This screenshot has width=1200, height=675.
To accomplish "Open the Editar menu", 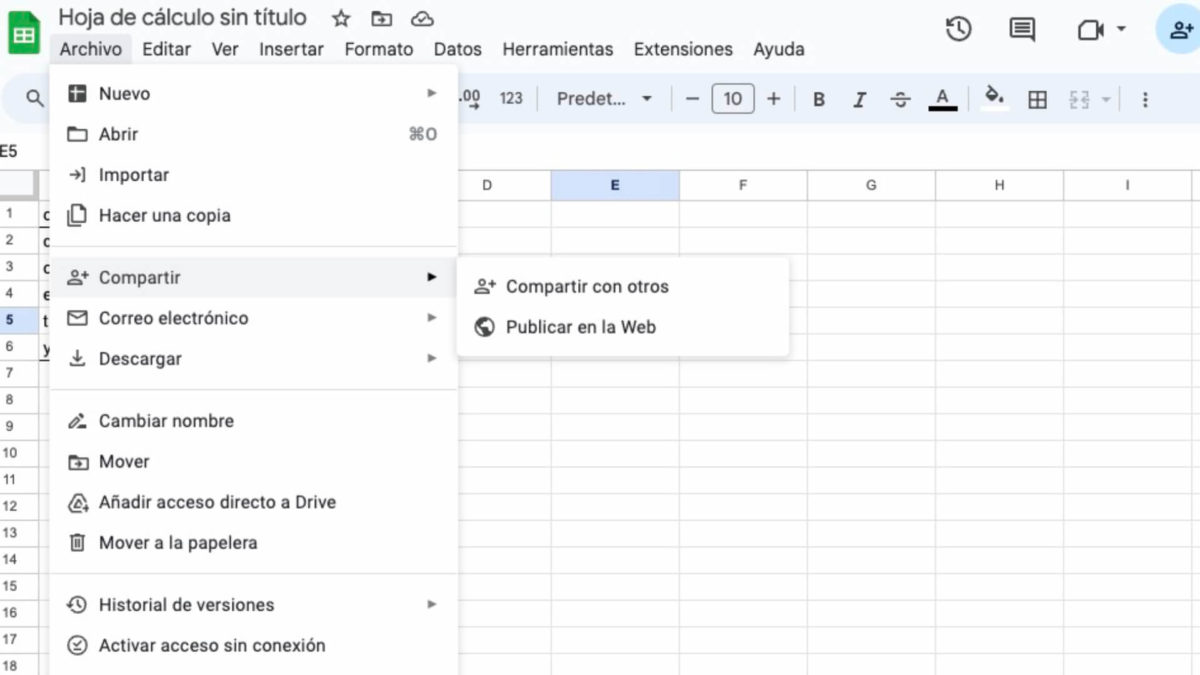I will click(x=166, y=49).
